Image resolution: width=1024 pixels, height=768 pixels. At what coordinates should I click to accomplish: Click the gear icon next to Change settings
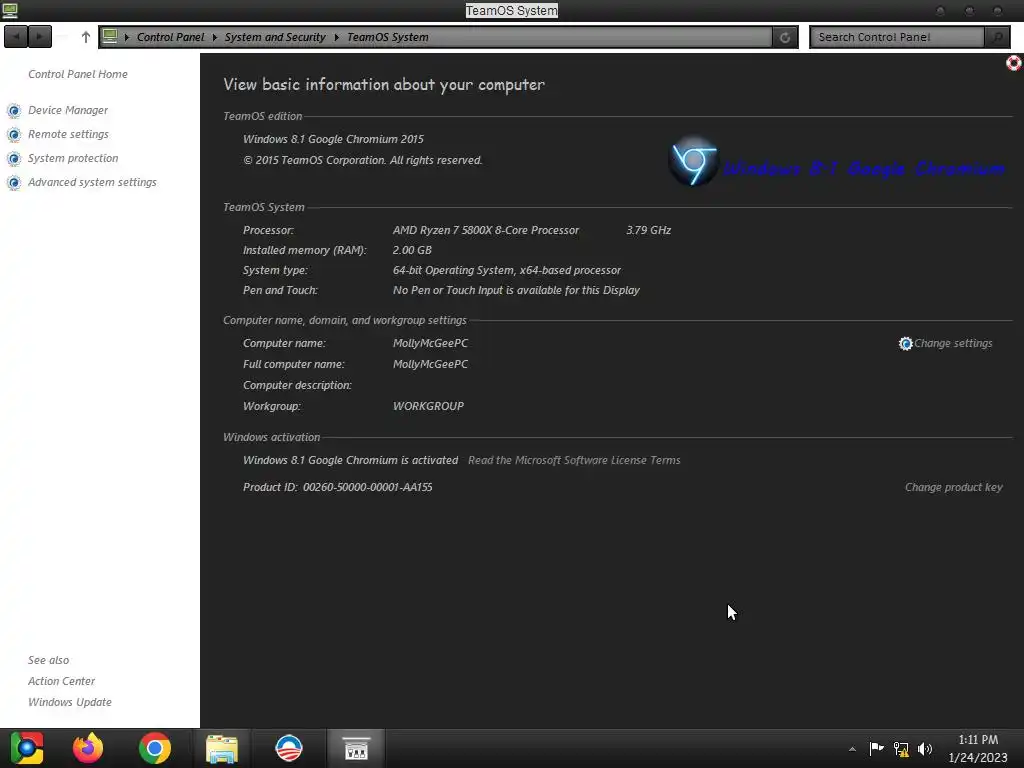(905, 344)
